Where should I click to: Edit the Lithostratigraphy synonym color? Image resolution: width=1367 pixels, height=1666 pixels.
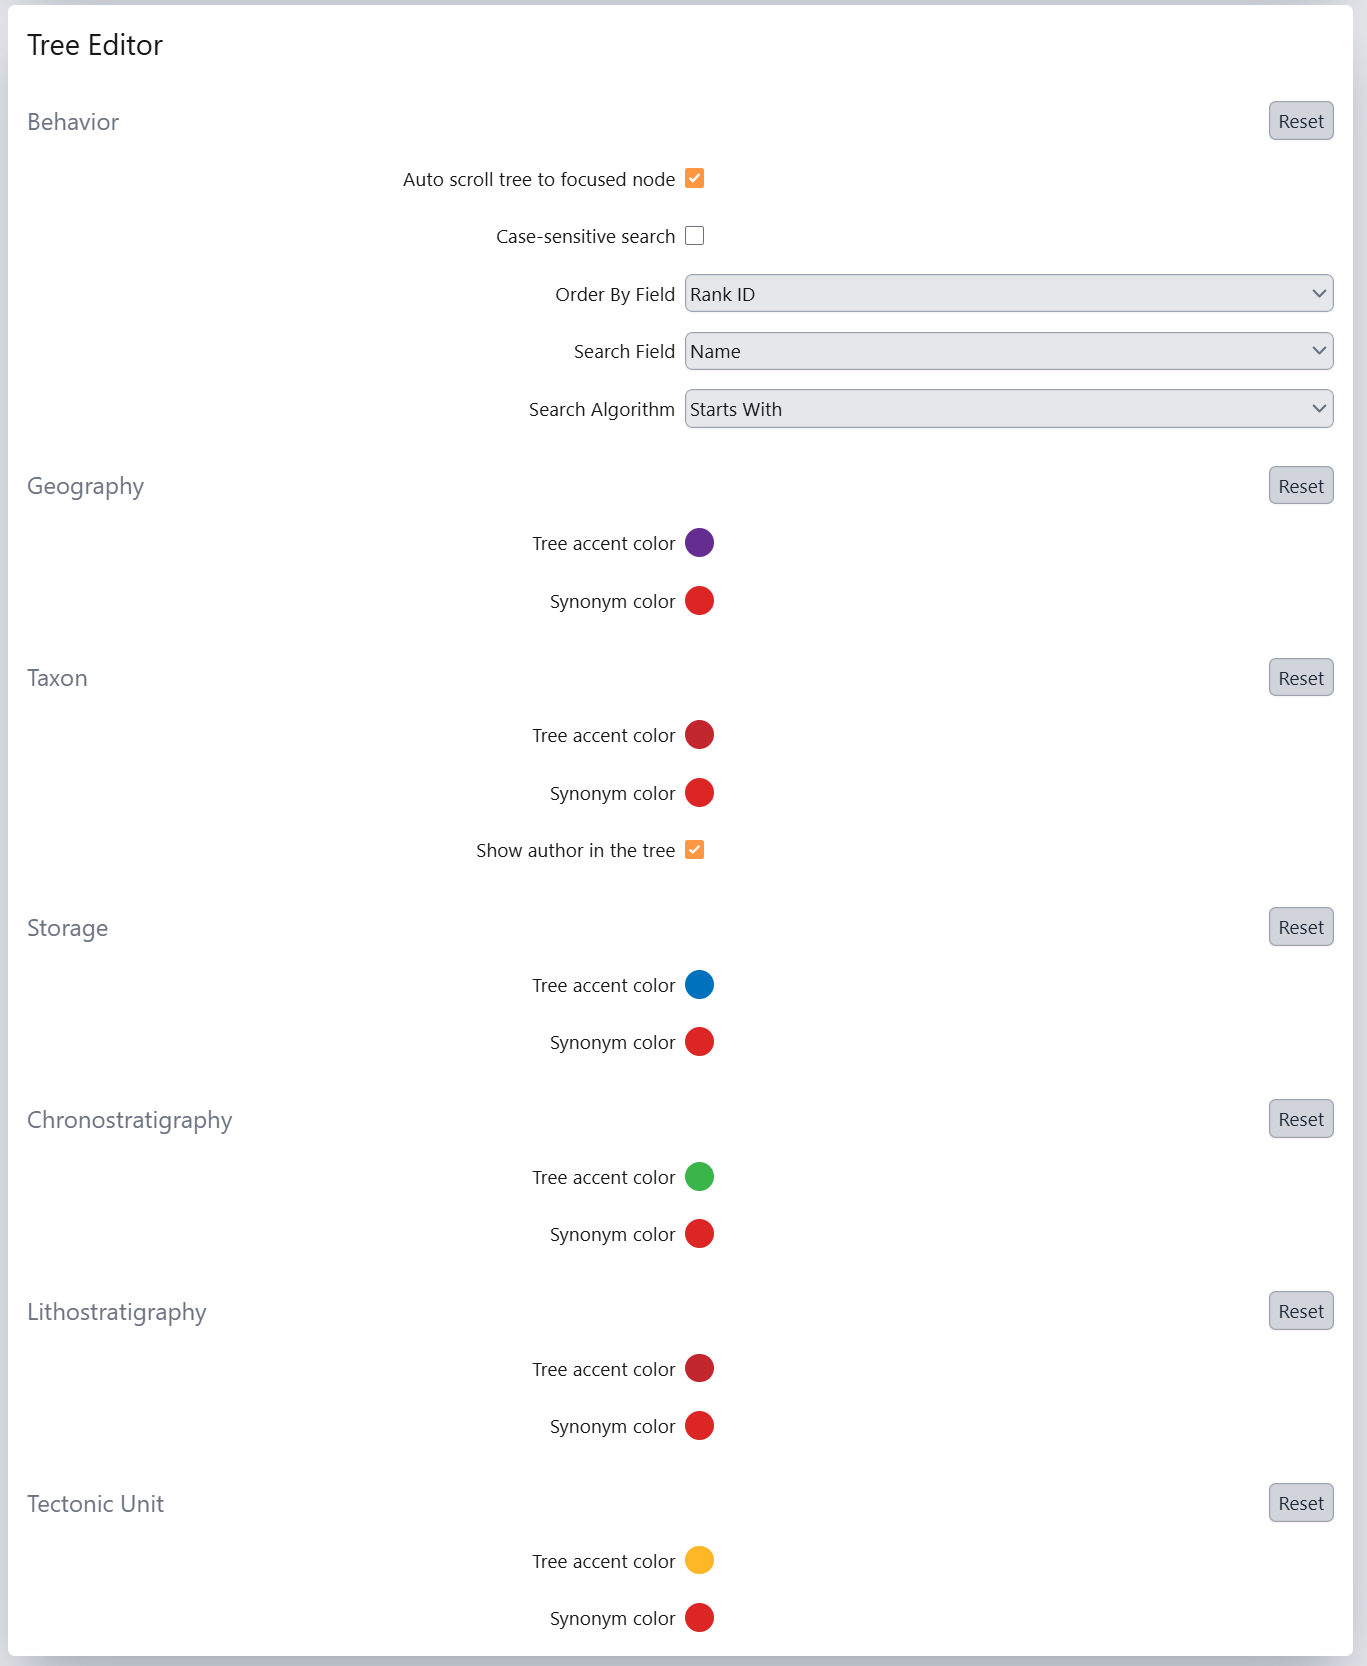(699, 1426)
